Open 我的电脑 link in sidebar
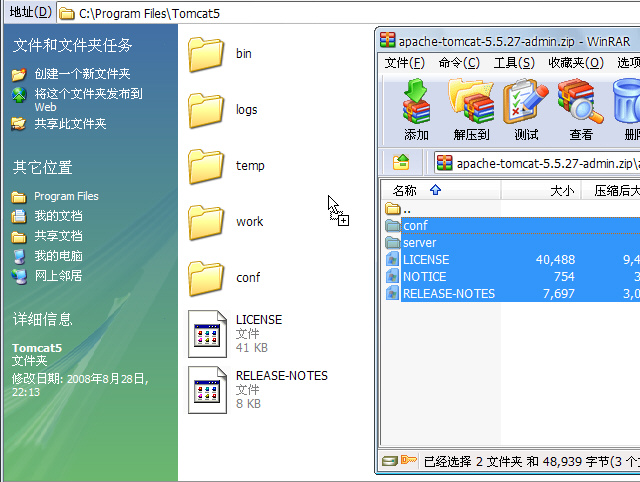The height and width of the screenshot is (482, 640). pos(58,256)
